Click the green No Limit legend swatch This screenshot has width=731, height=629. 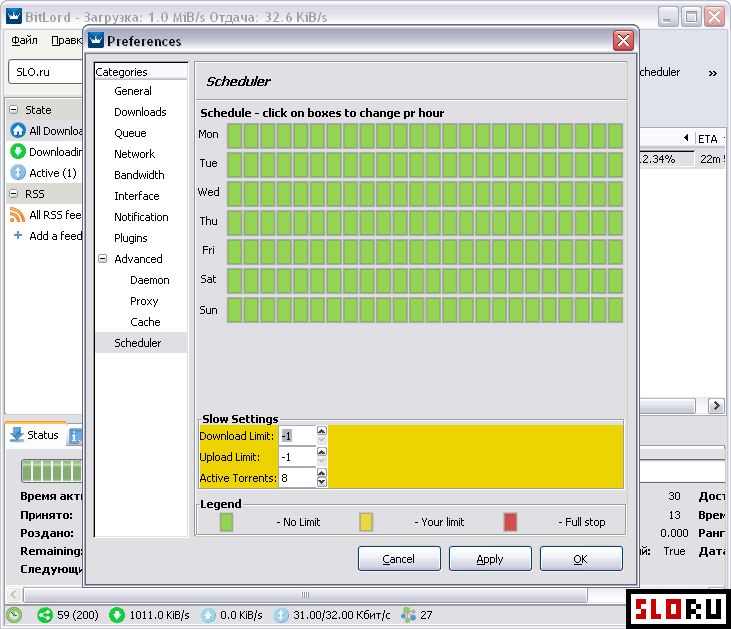point(226,522)
